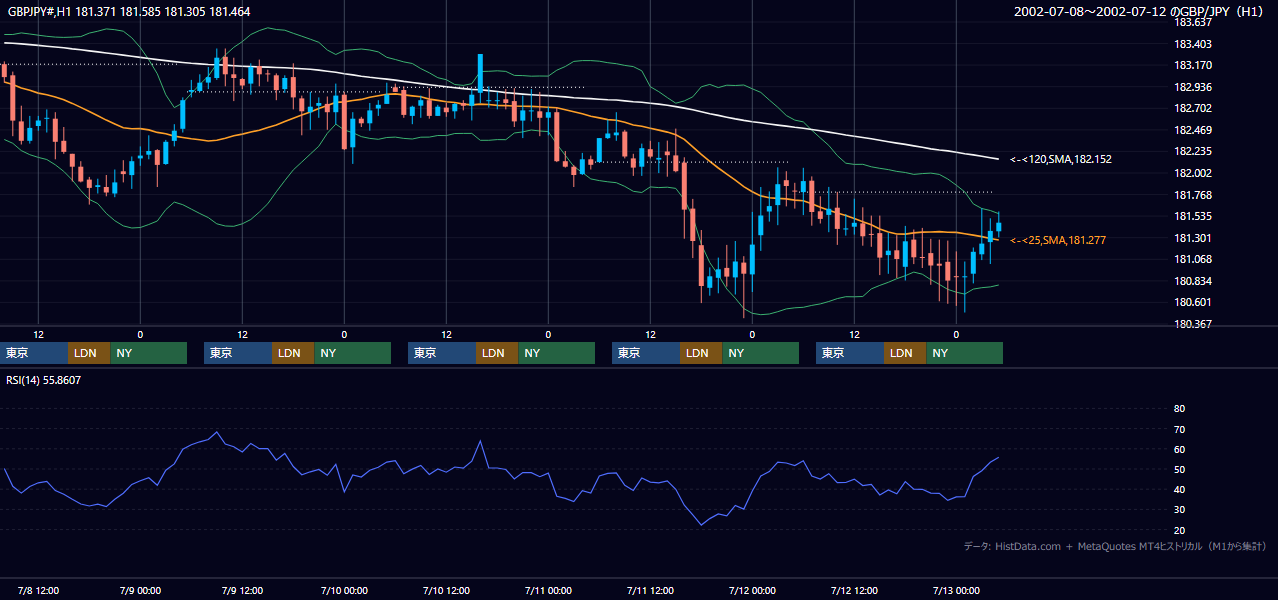Click the 7/10 00:00 time axis label
The width and height of the screenshot is (1278, 600).
[345, 590]
